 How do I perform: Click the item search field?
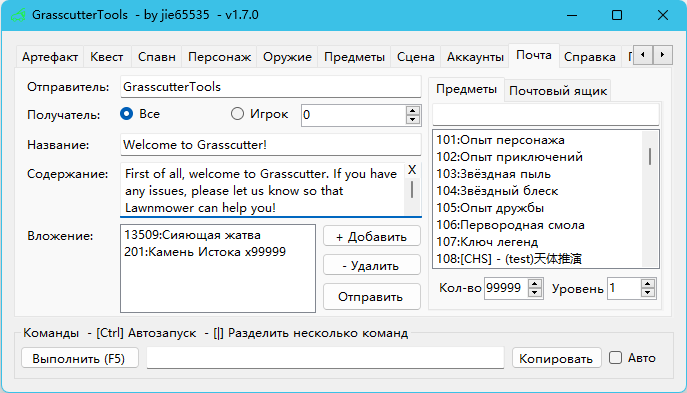[x=545, y=115]
